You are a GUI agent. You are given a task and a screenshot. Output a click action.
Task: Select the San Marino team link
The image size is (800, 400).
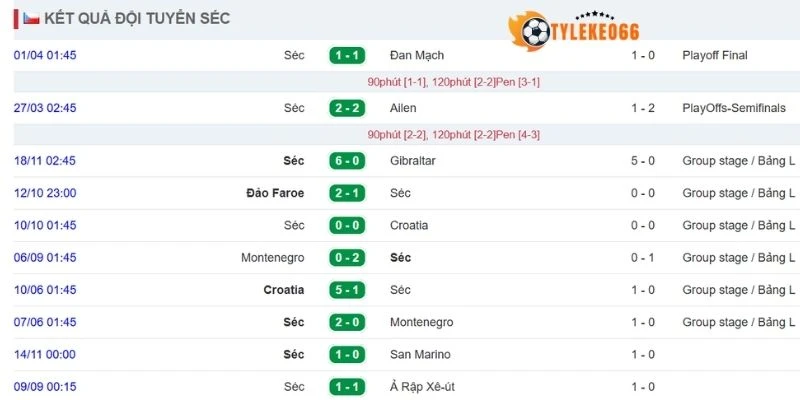pyautogui.click(x=420, y=354)
